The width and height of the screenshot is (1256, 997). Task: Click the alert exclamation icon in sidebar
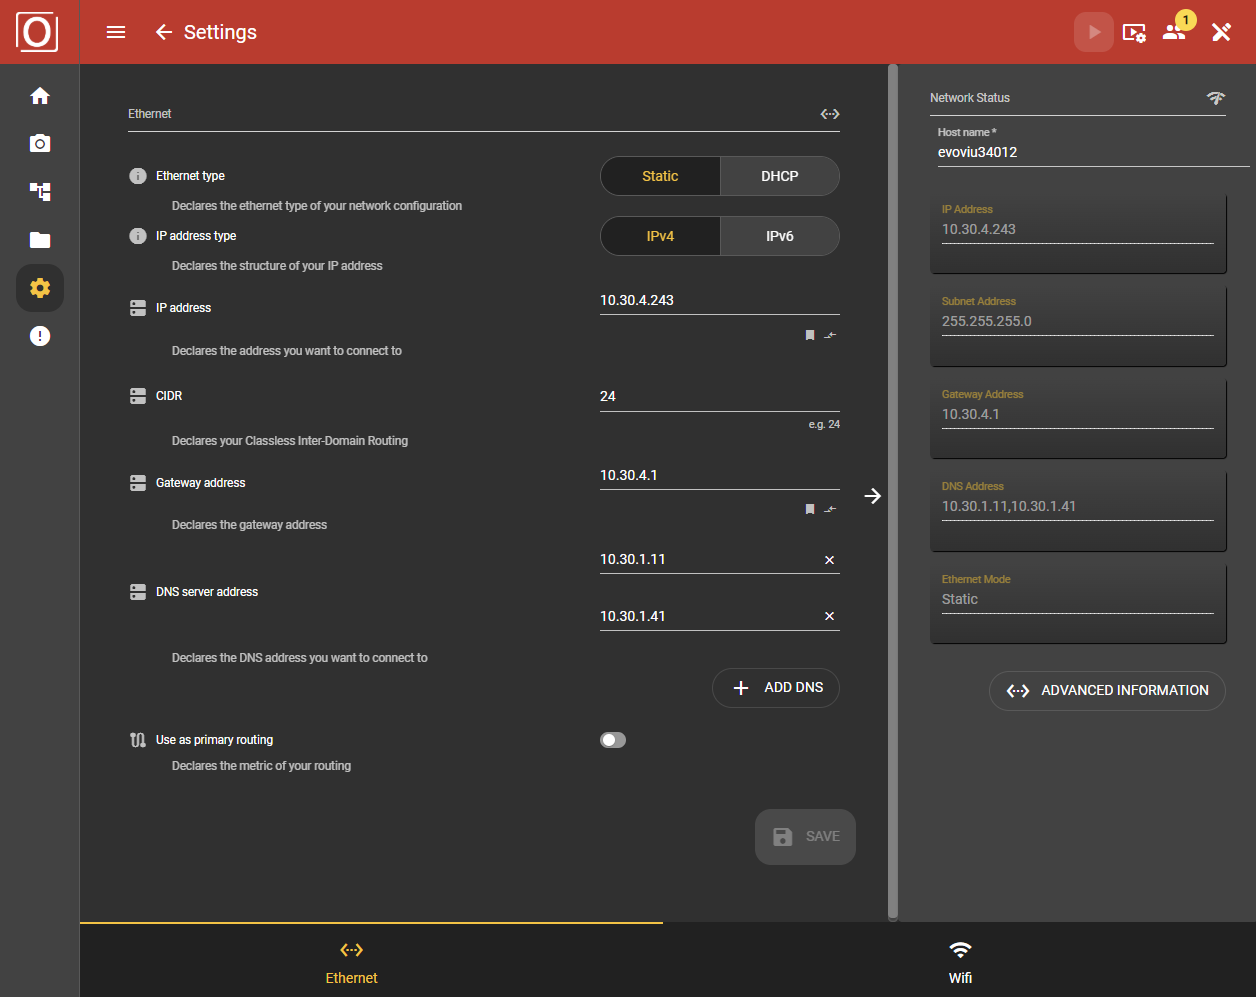40,336
